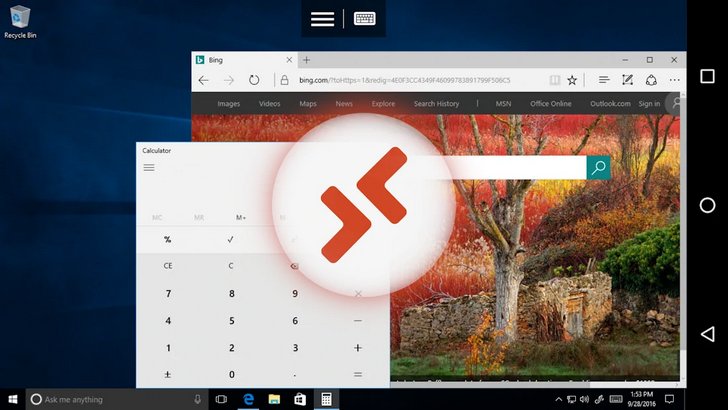Click the percent key in Calculator

coord(168,240)
